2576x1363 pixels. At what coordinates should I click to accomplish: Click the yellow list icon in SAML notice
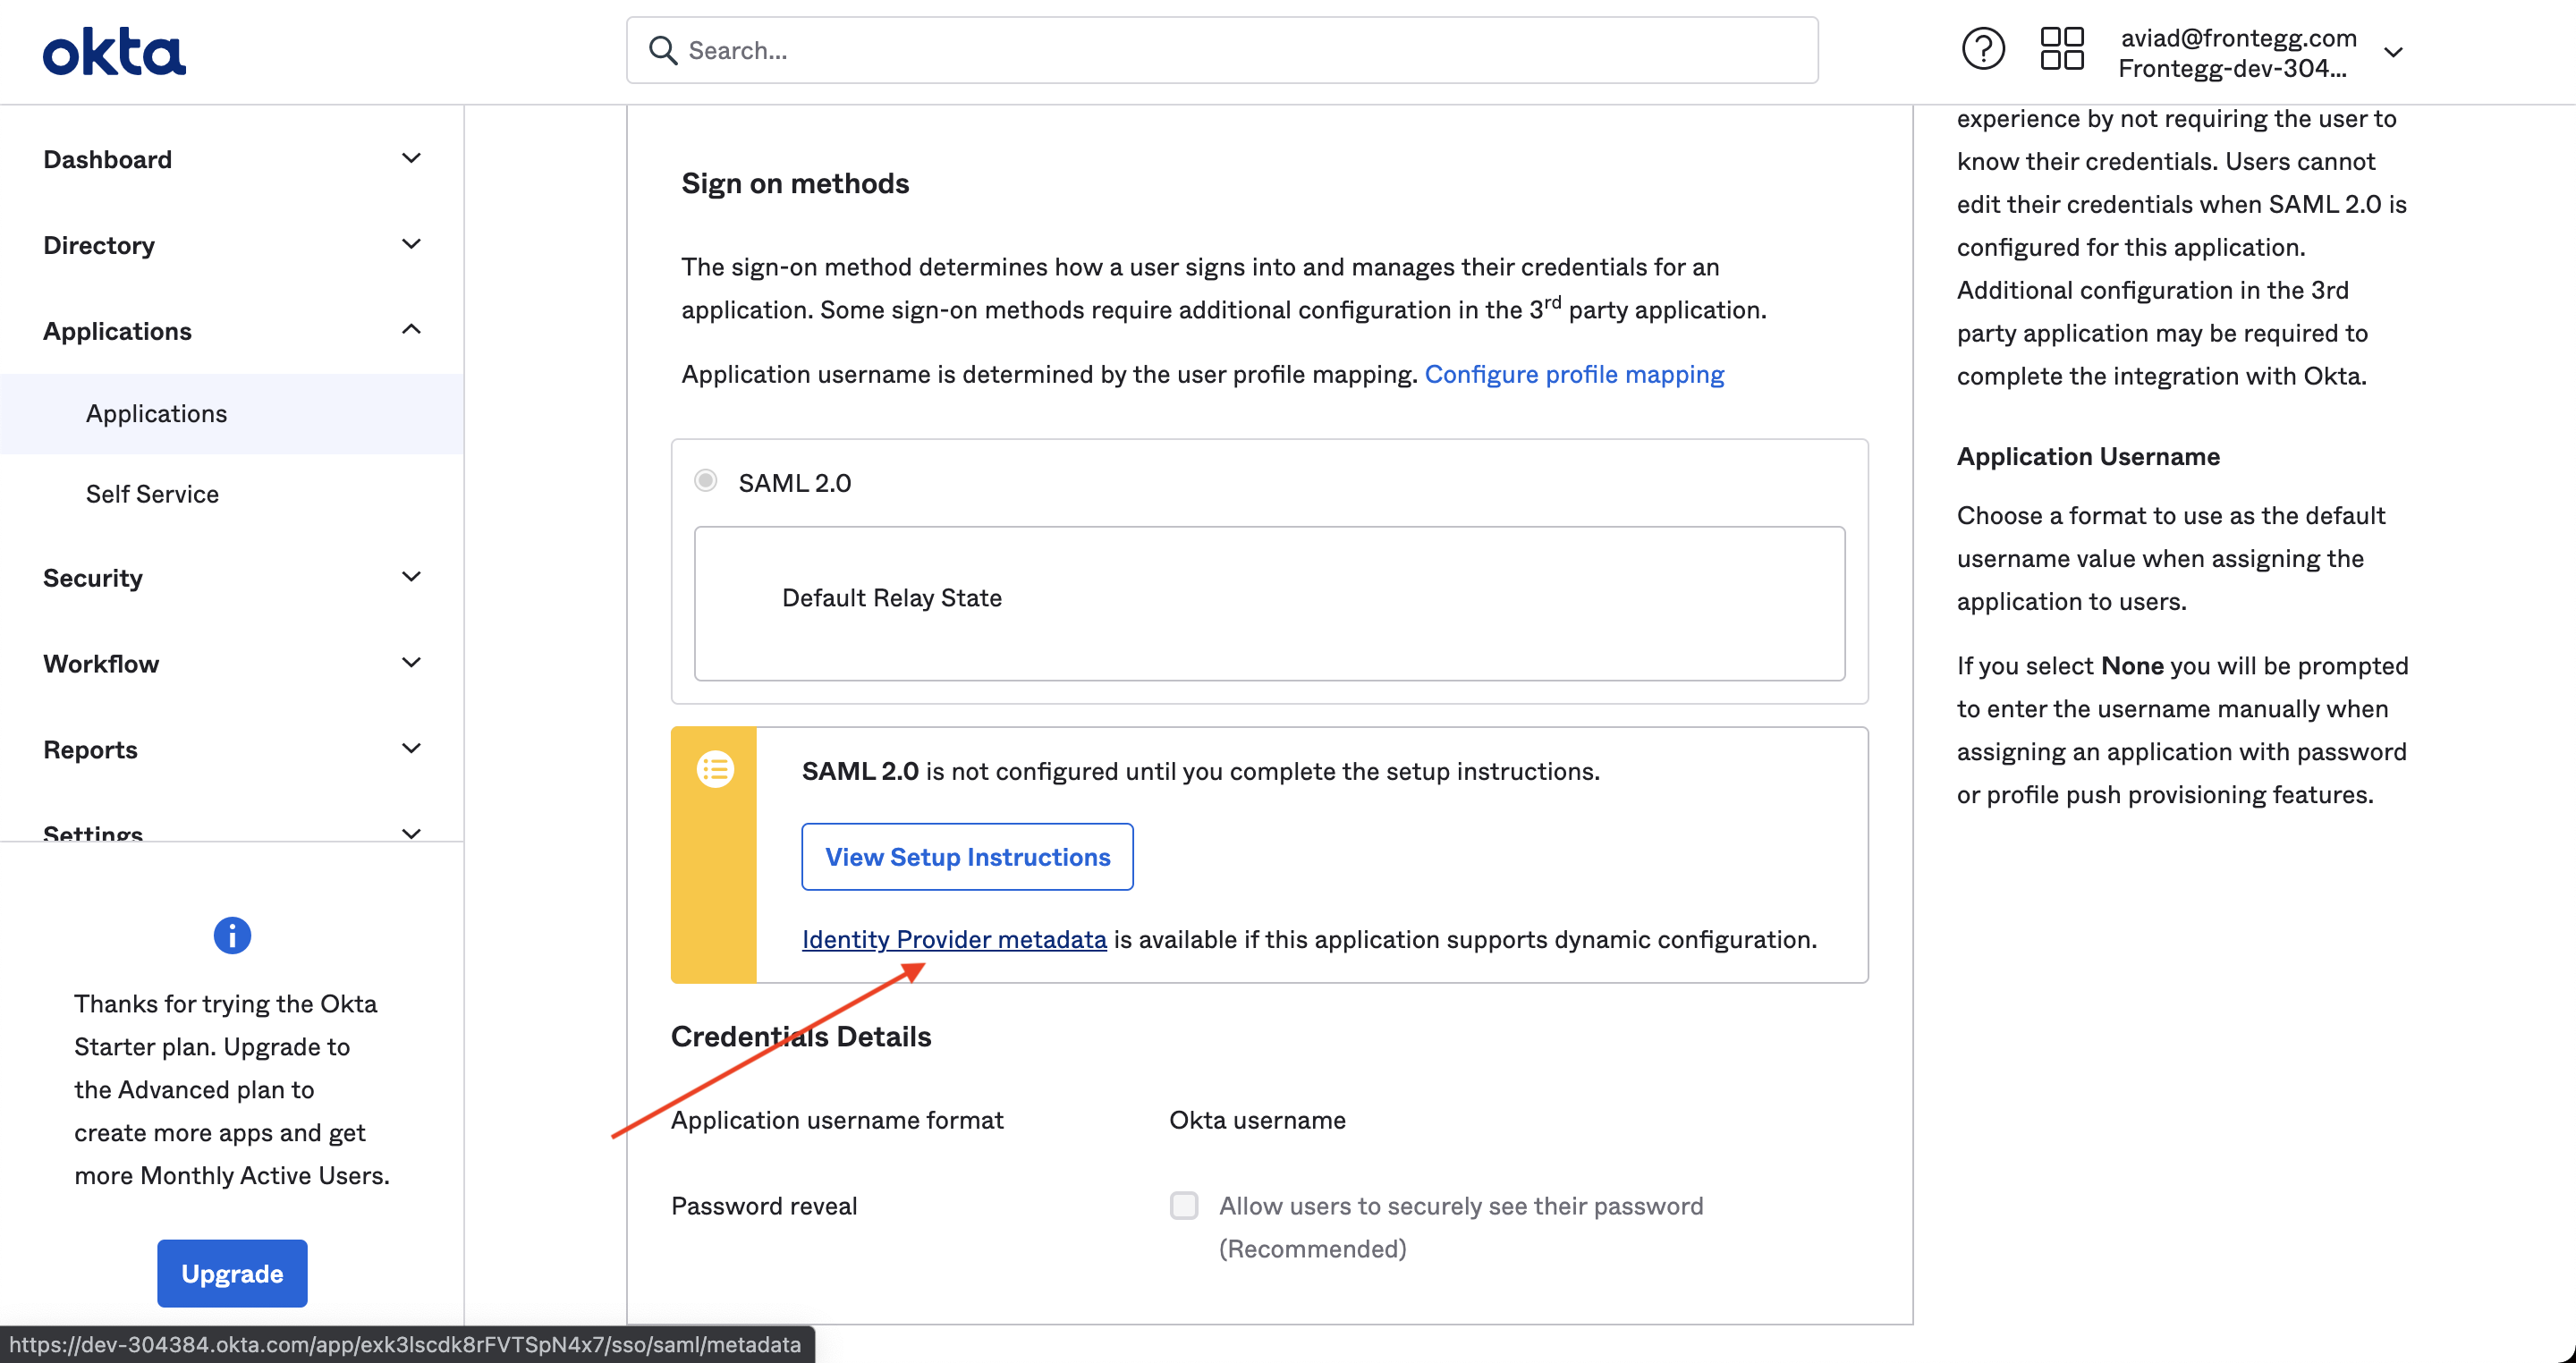pos(715,769)
